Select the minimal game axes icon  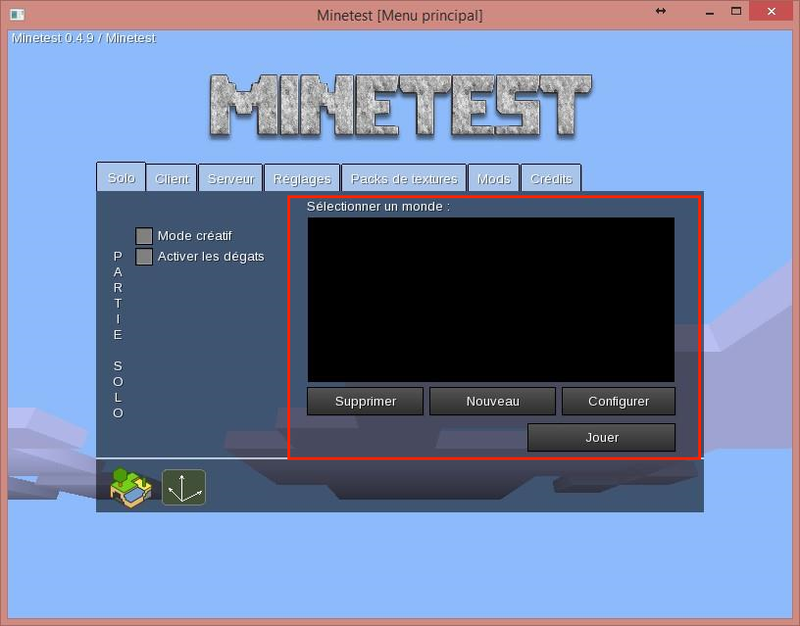tap(184, 487)
